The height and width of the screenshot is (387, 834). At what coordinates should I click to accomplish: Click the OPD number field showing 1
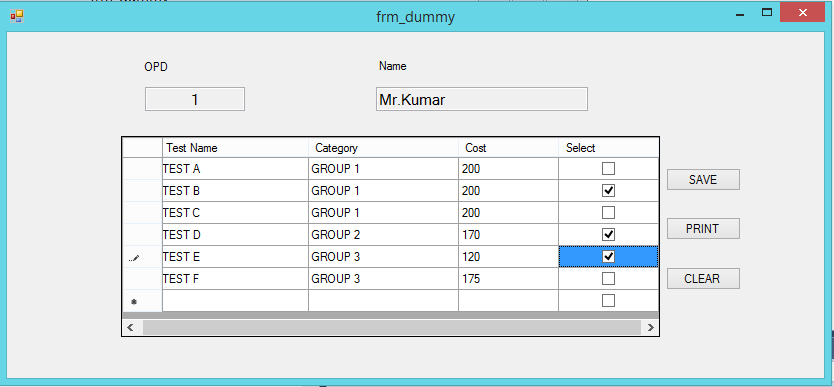tap(195, 99)
